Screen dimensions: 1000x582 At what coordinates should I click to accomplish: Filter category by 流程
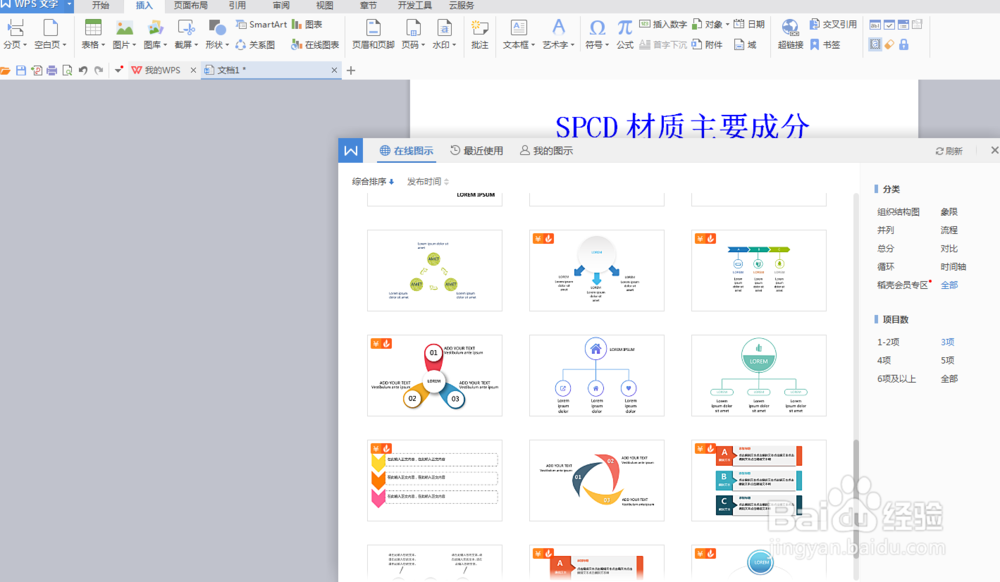[x=949, y=230]
